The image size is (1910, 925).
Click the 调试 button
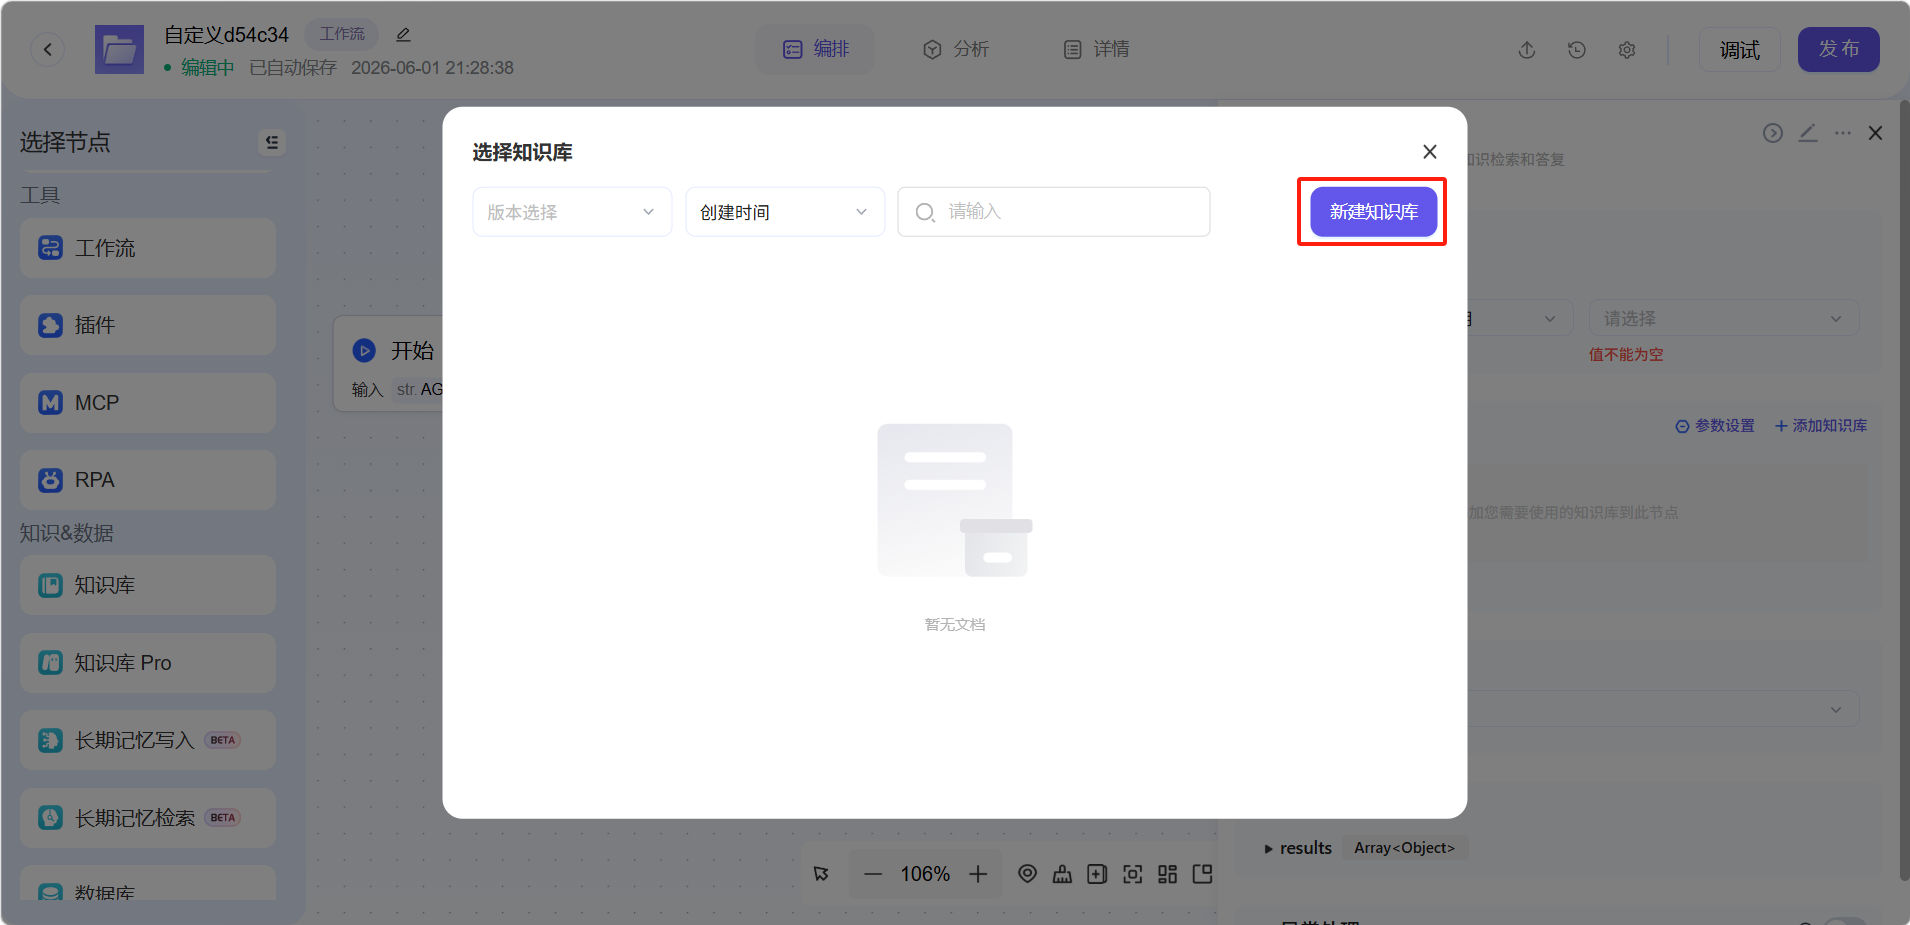(x=1740, y=50)
